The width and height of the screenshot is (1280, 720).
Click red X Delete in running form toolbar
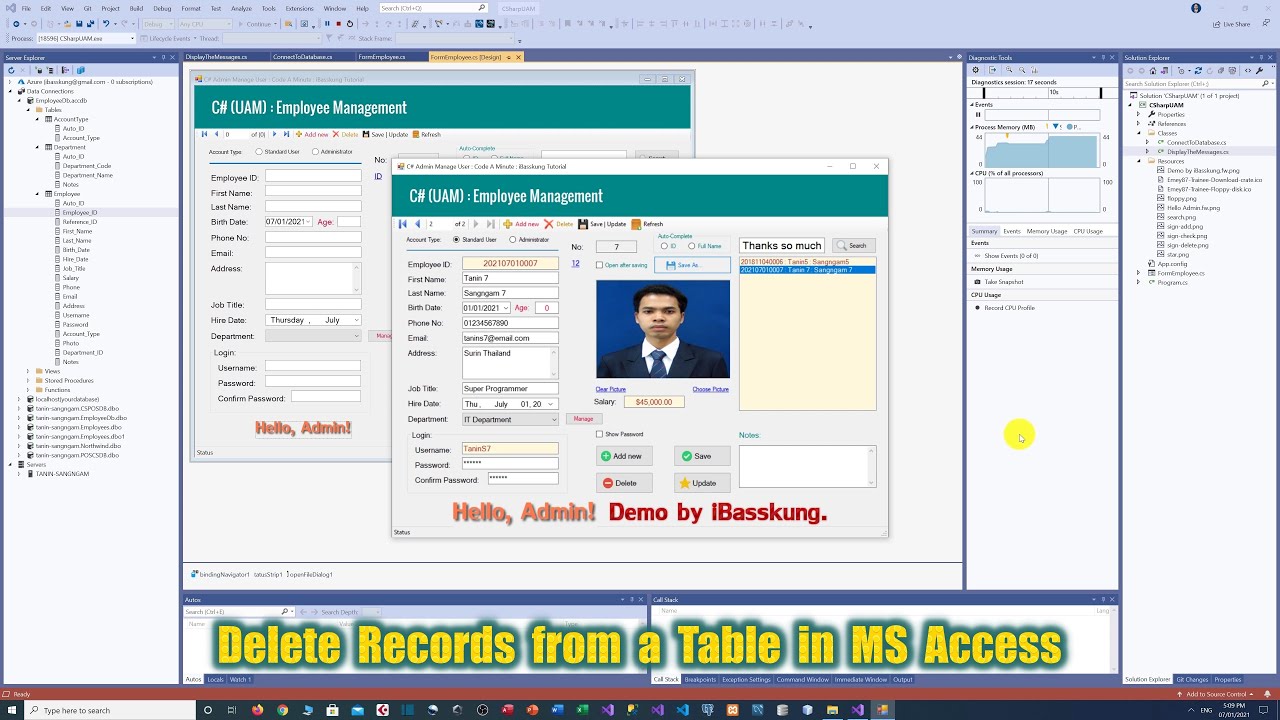[559, 224]
